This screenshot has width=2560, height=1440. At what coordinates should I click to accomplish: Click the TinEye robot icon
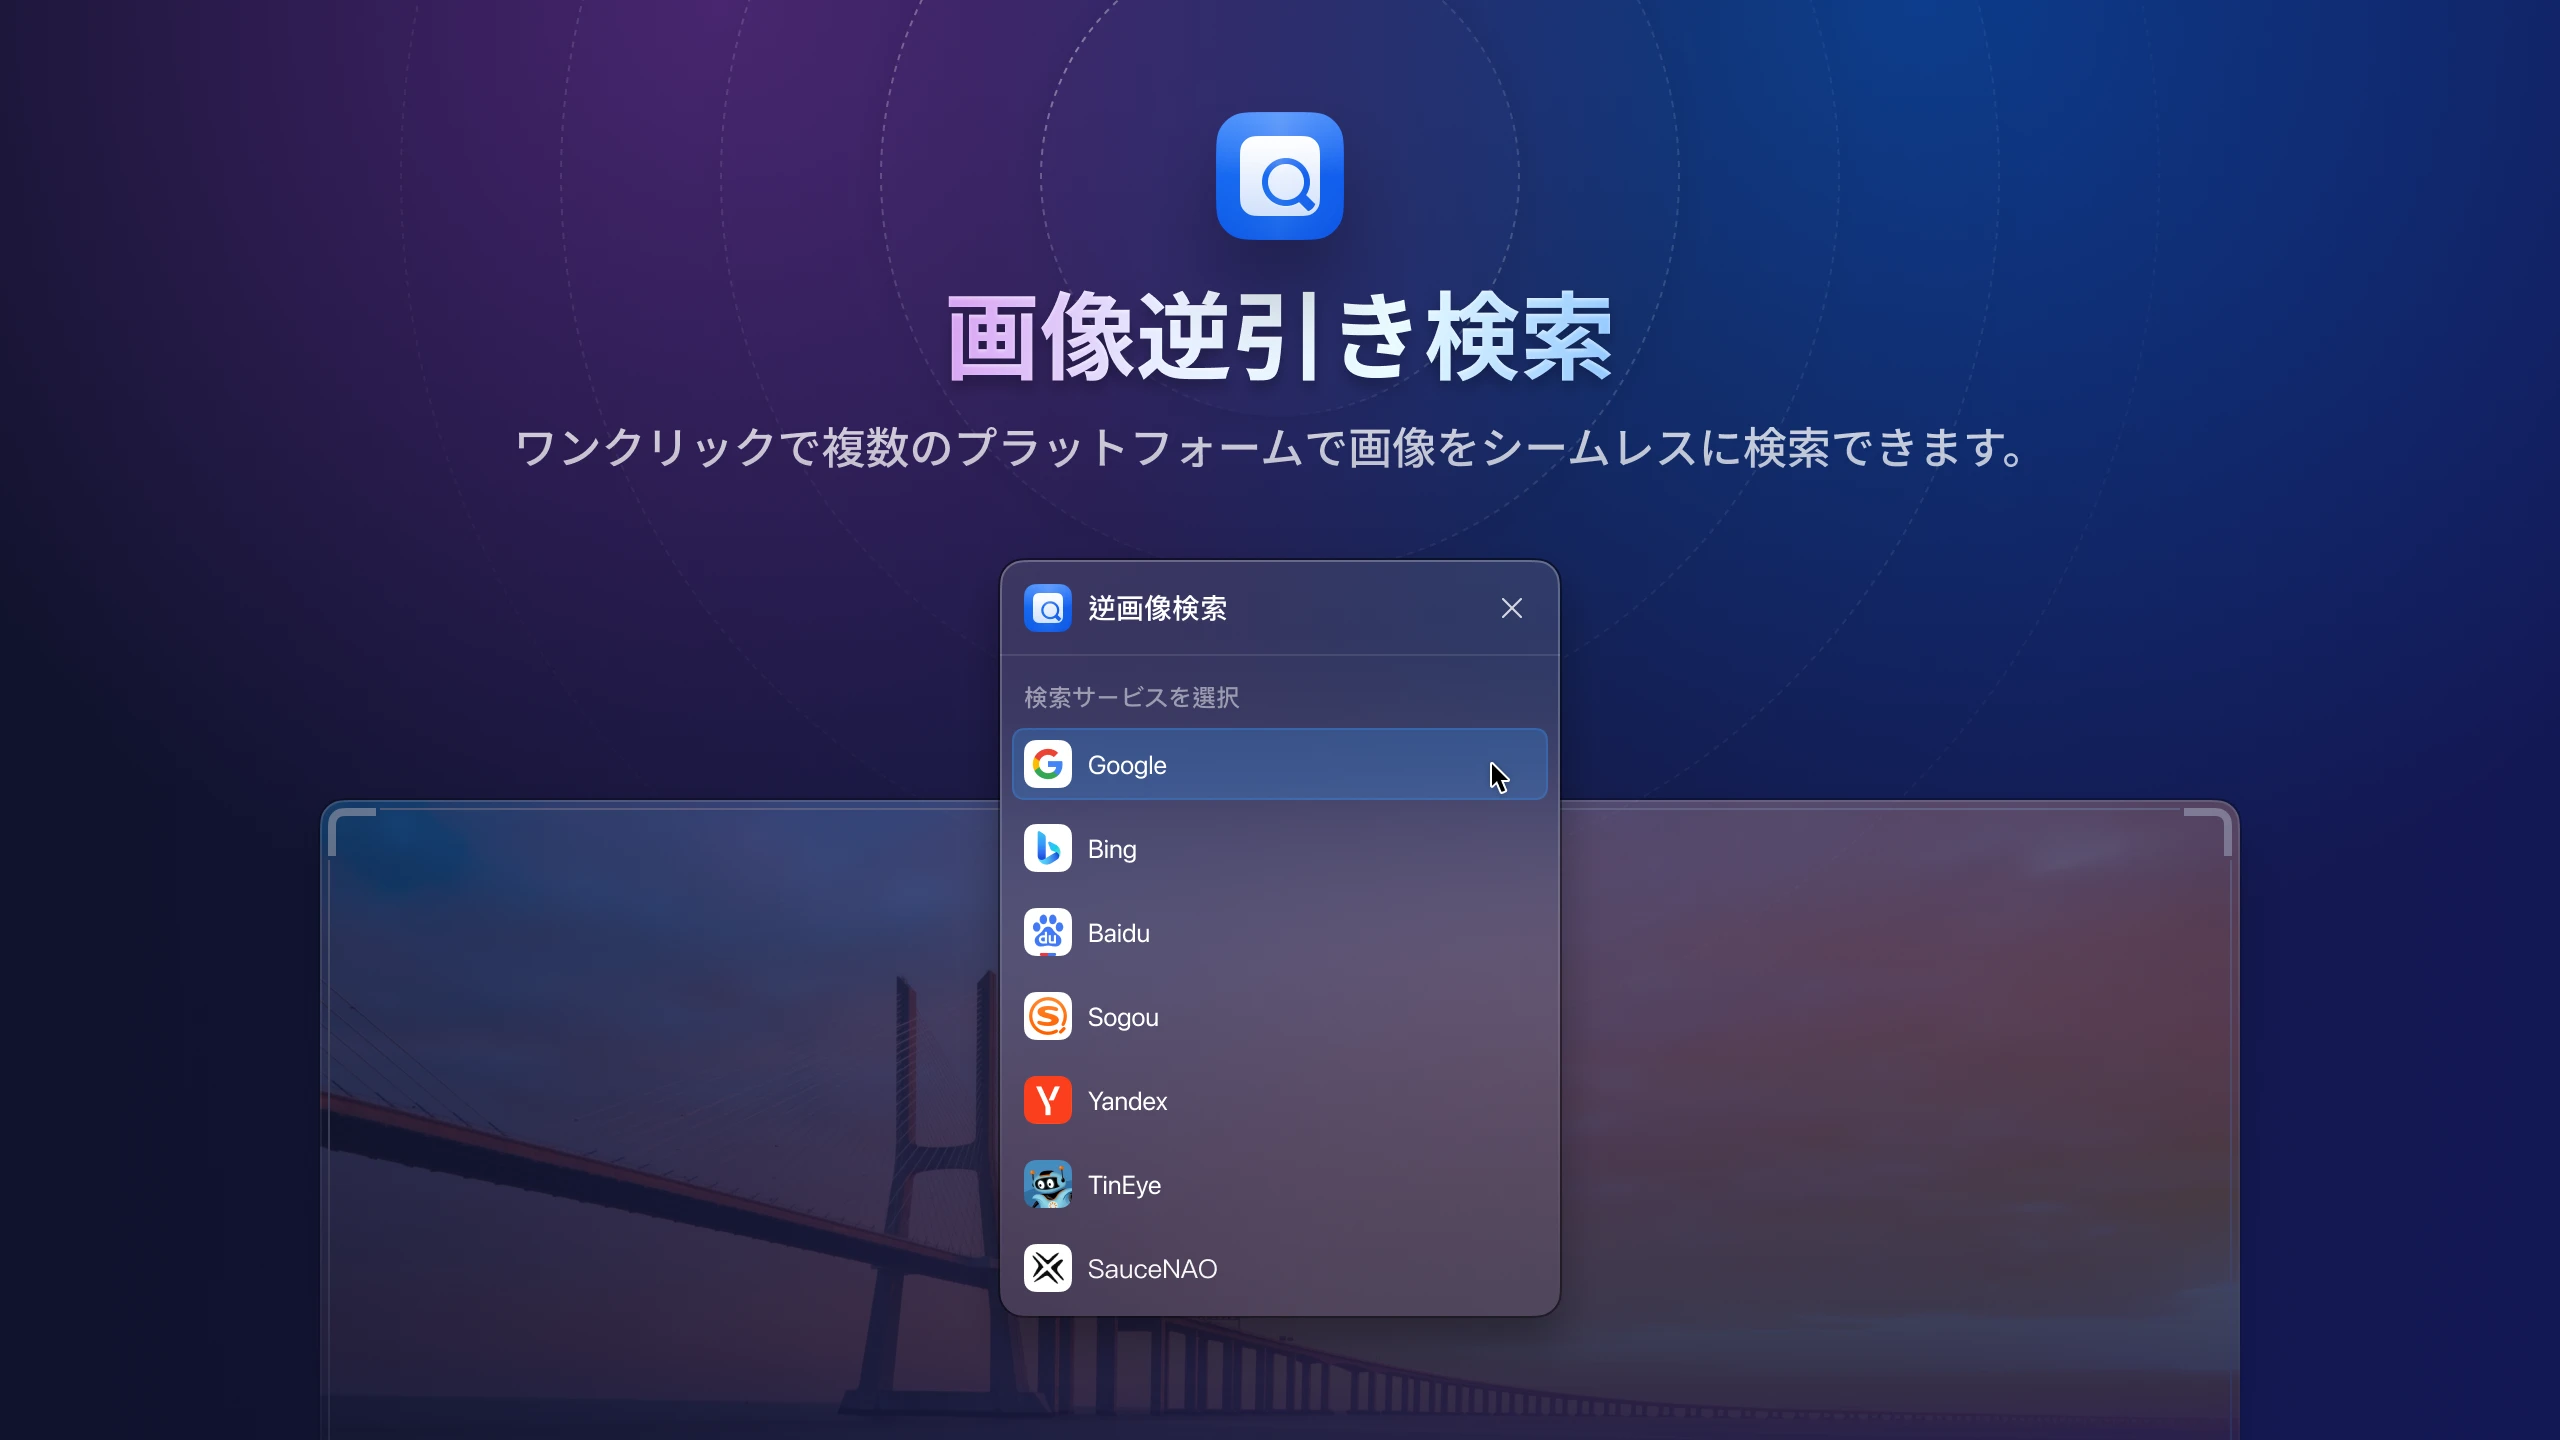point(1047,1185)
